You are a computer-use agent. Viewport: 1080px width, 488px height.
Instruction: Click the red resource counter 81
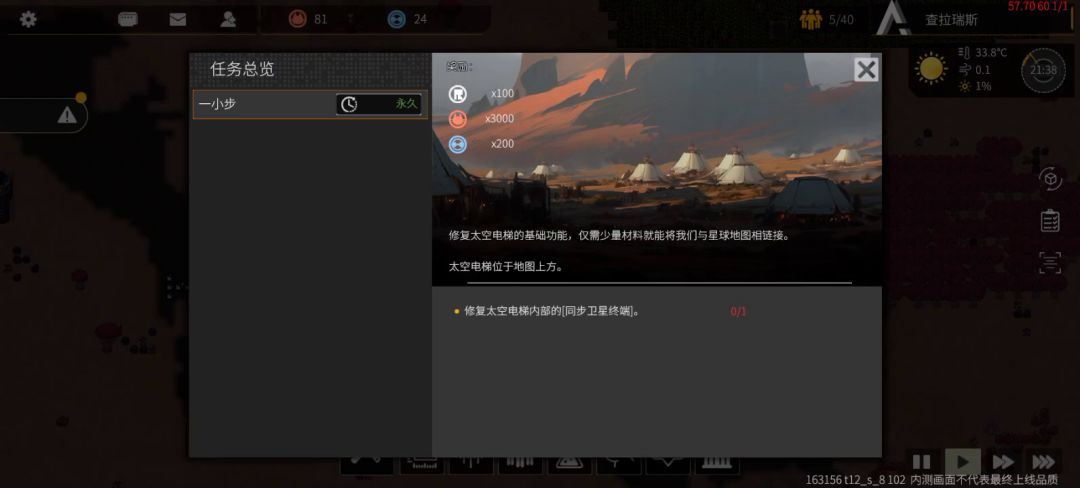(308, 19)
